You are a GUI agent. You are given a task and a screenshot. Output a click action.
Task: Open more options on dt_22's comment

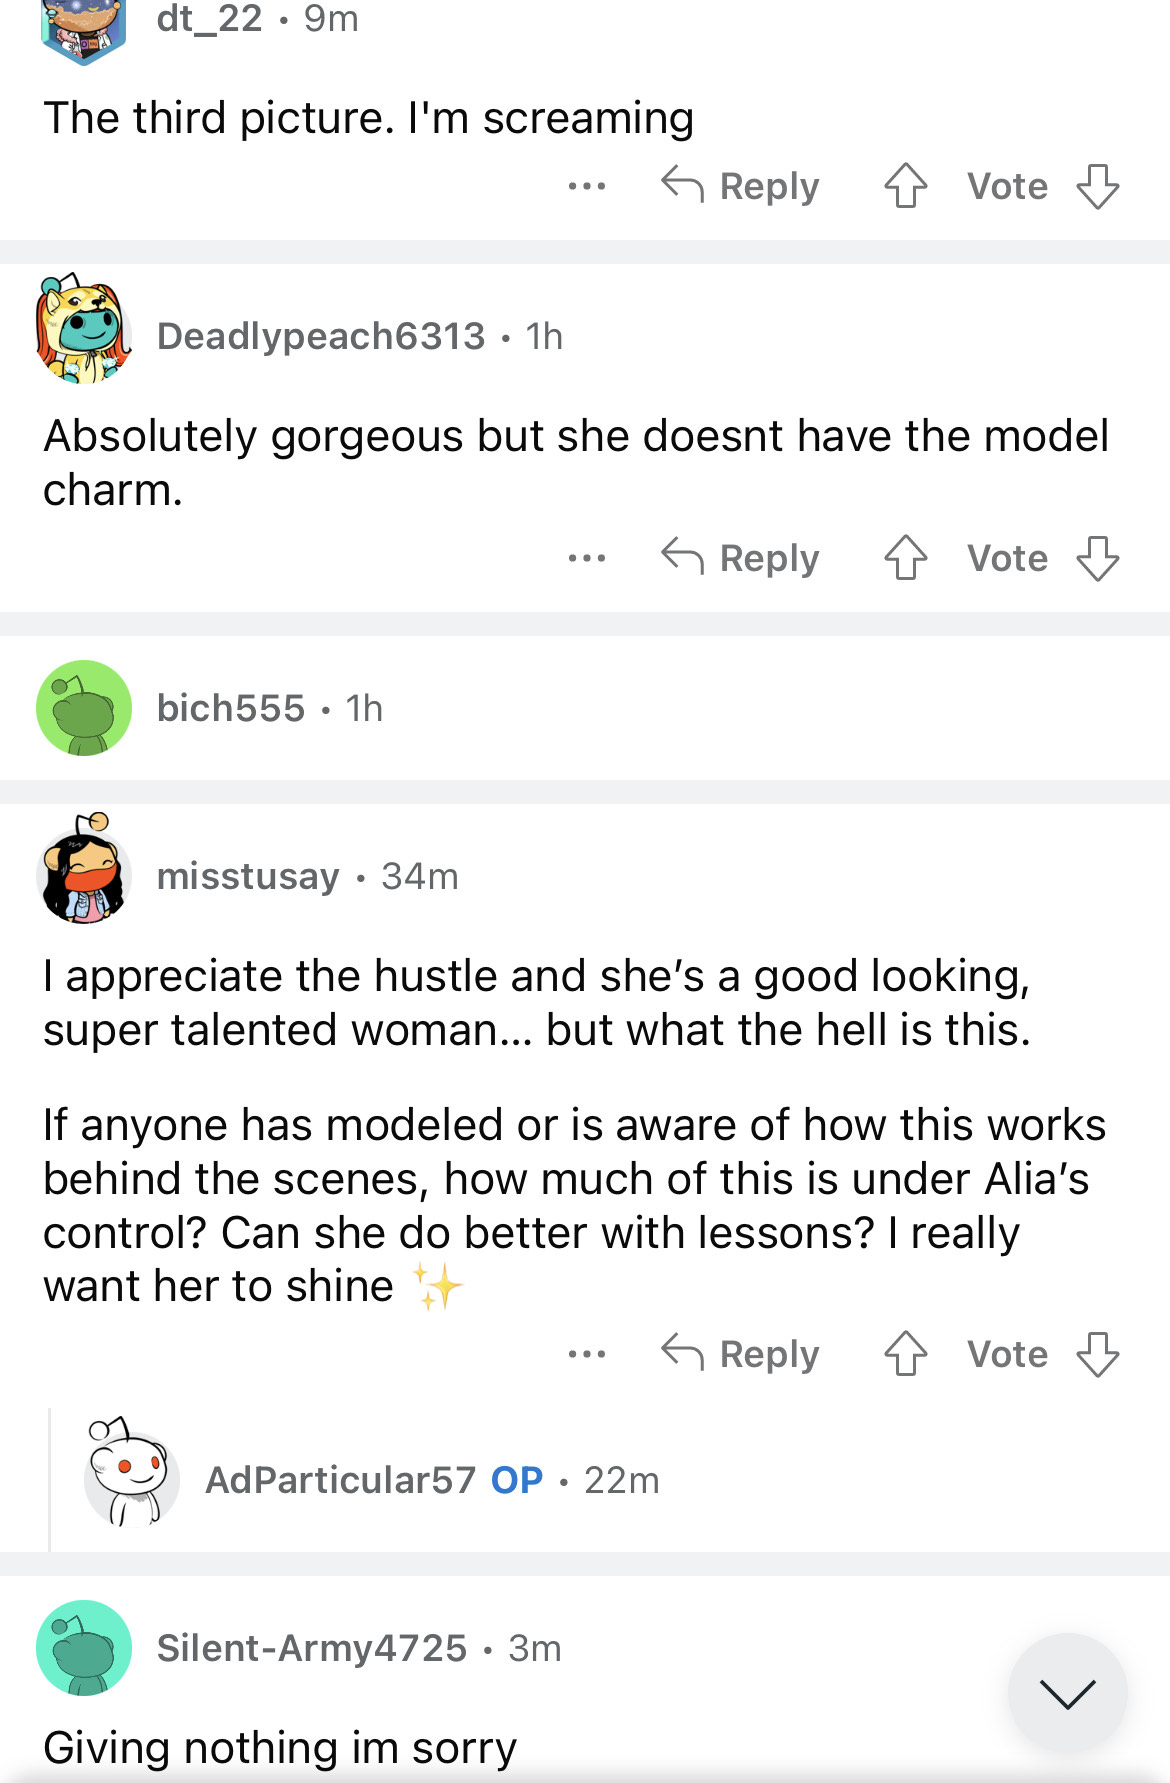click(586, 186)
